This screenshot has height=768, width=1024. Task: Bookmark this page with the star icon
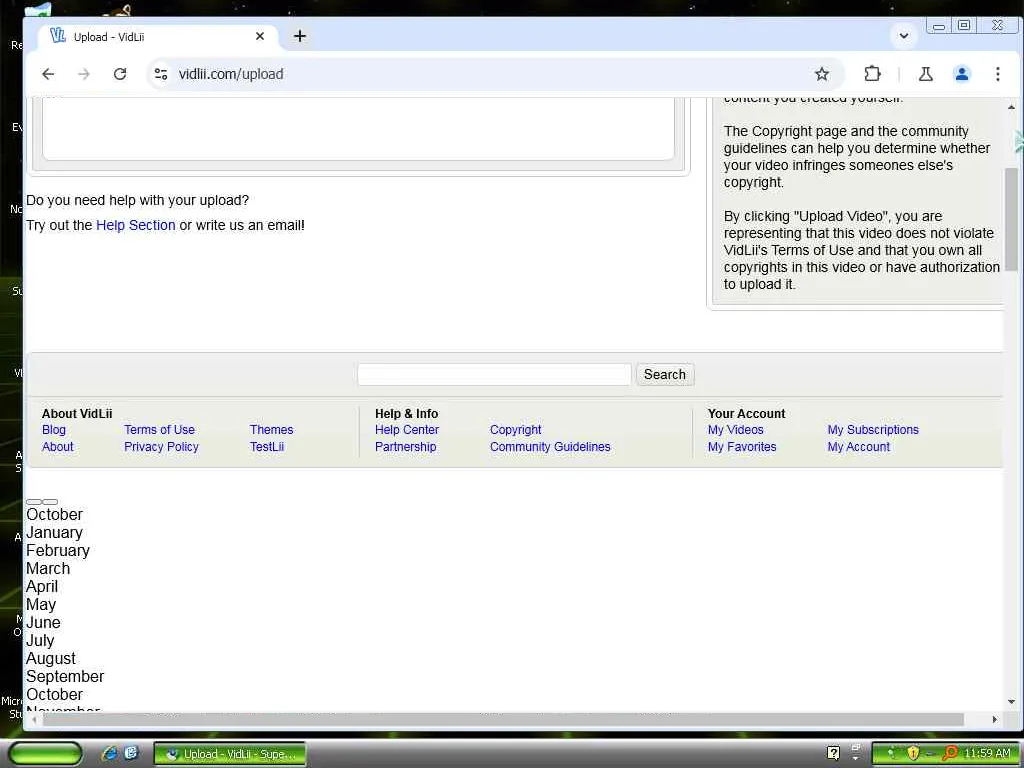point(822,74)
